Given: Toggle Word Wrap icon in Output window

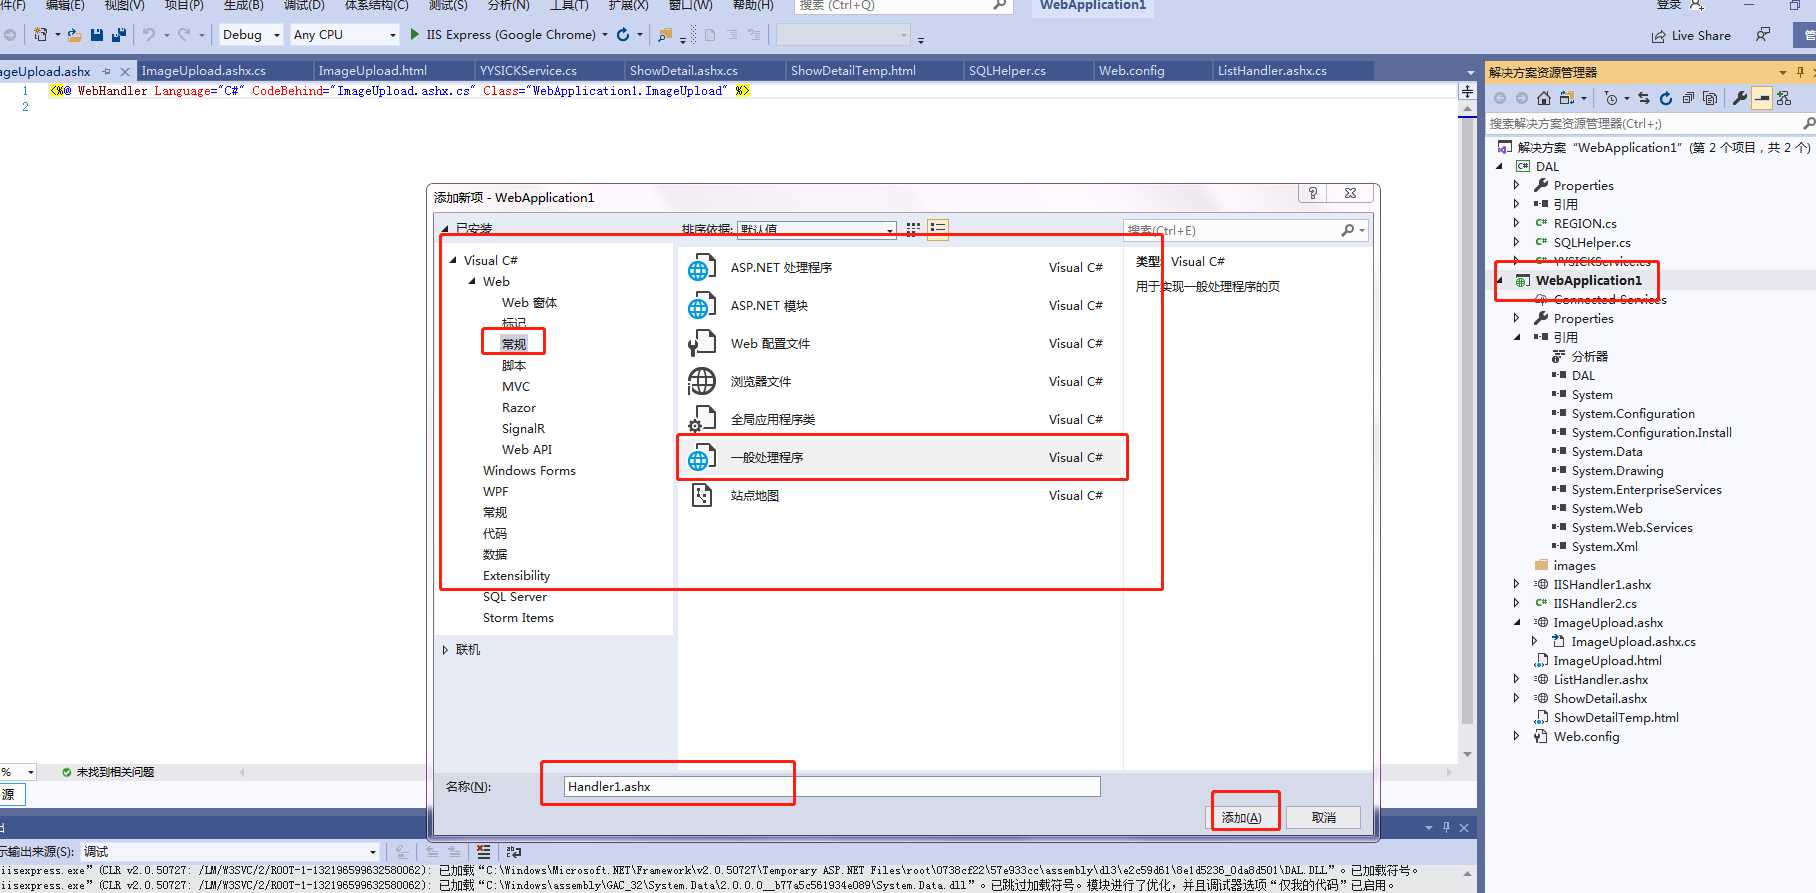Looking at the screenshot, I should point(514,852).
